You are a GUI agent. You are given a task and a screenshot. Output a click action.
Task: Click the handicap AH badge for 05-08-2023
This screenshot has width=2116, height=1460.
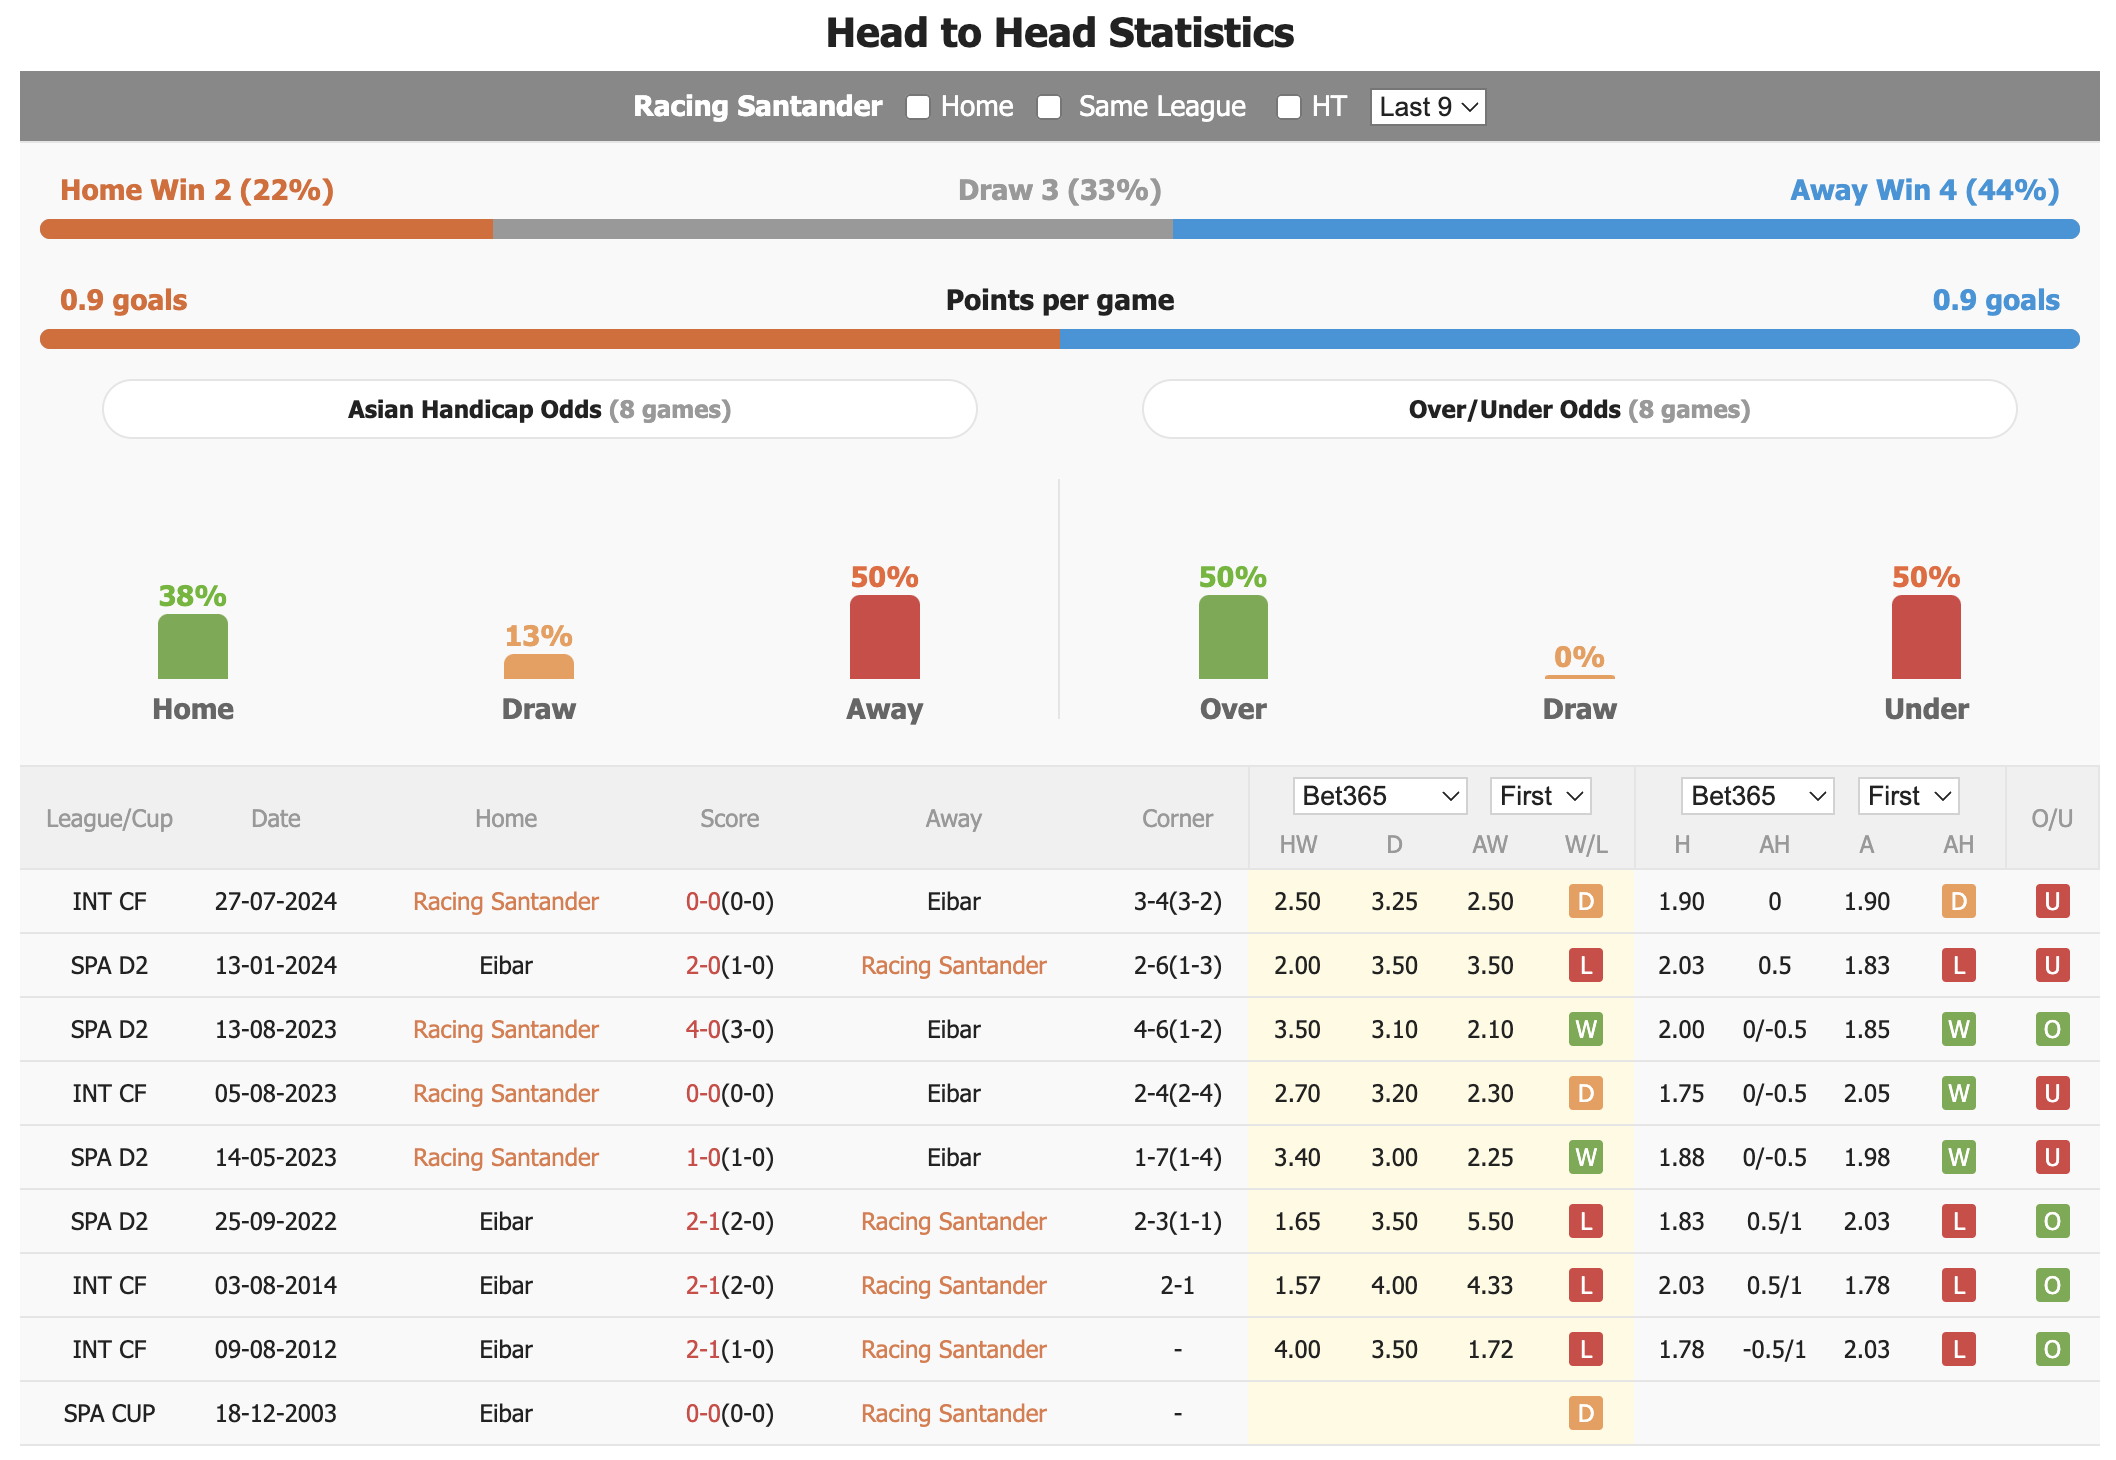pos(1959,1093)
